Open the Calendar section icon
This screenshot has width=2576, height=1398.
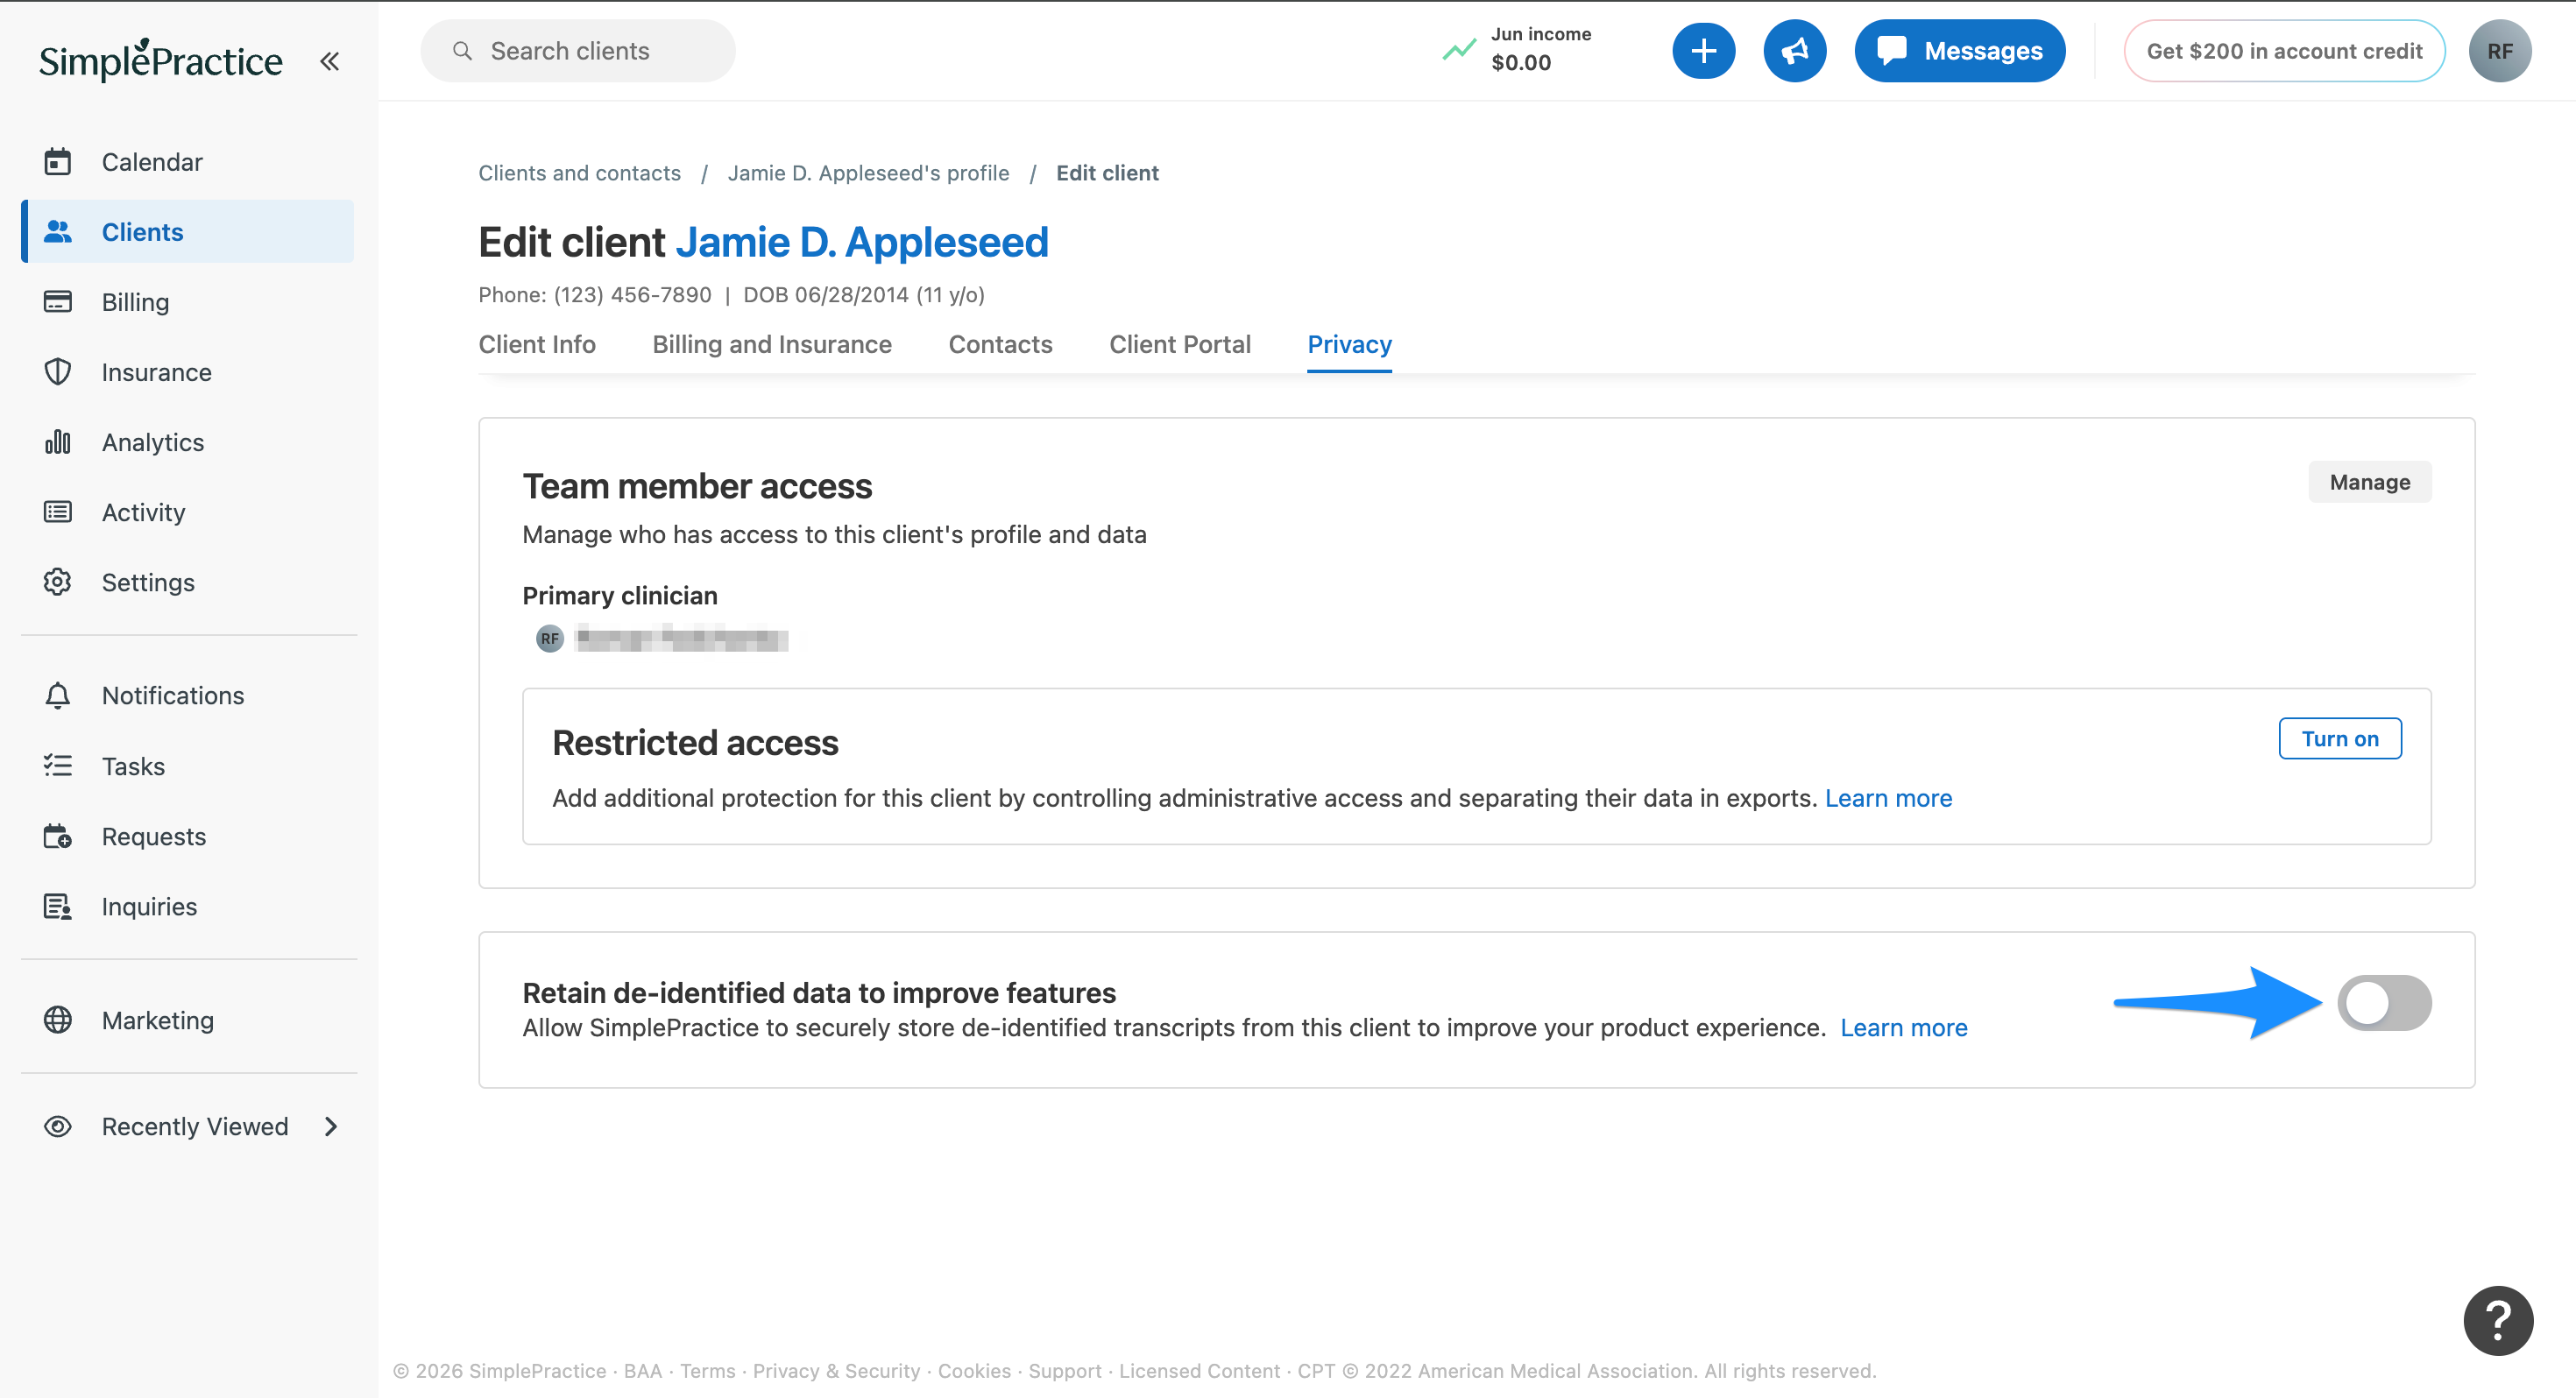pos(58,161)
